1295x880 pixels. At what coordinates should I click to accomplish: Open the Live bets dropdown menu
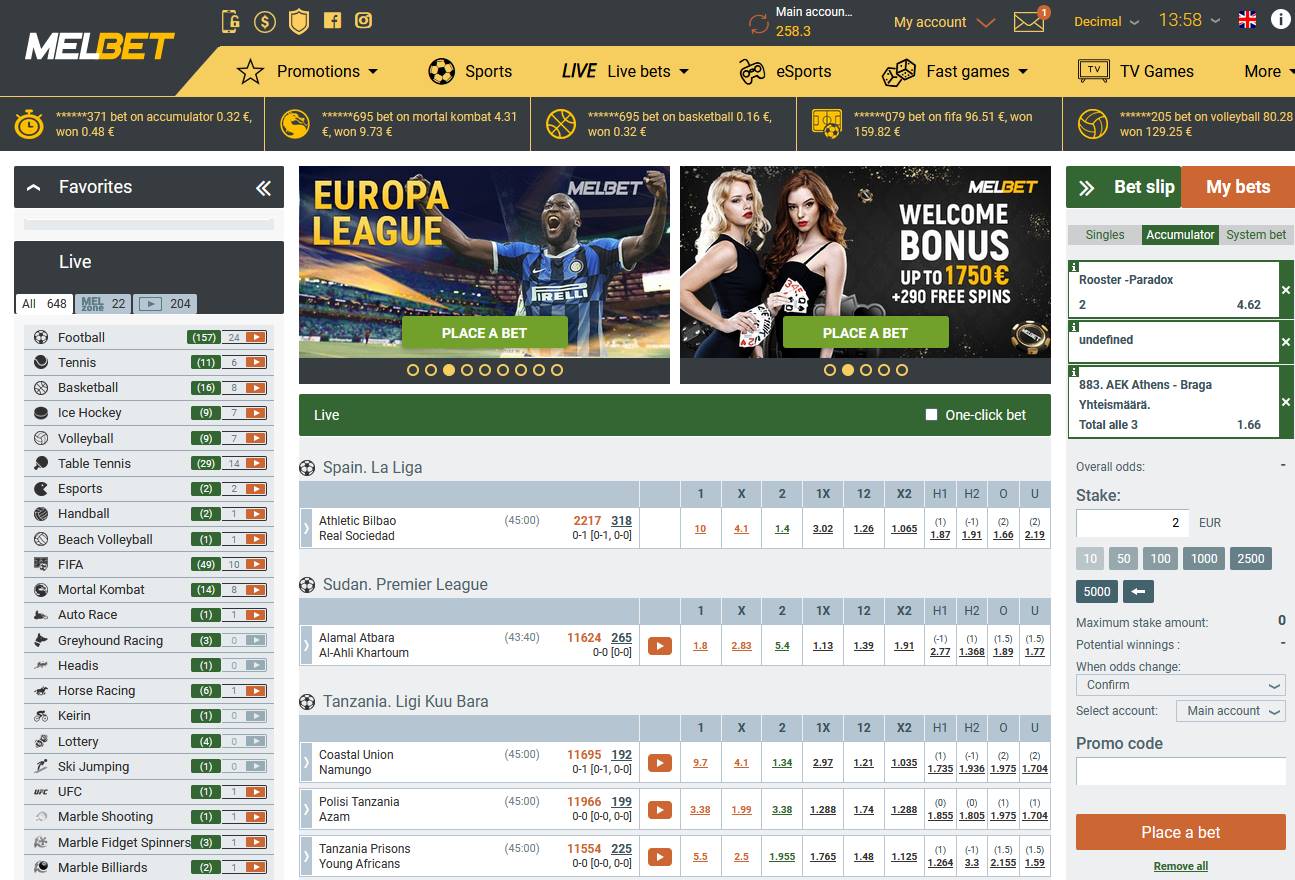tap(625, 71)
